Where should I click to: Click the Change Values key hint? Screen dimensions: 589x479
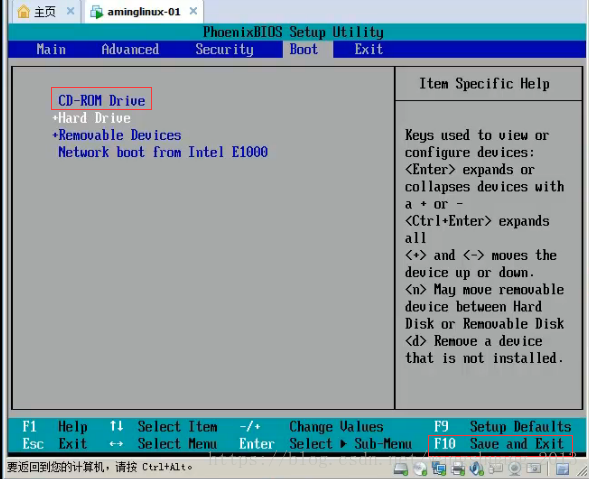(311, 427)
